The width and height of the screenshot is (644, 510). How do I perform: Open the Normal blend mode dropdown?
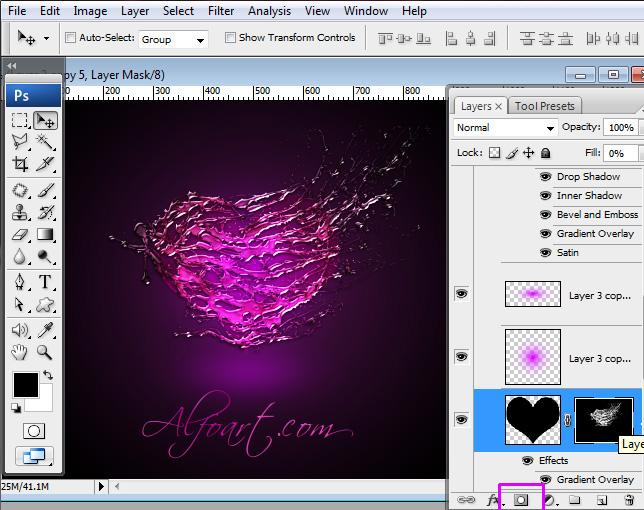[506, 128]
